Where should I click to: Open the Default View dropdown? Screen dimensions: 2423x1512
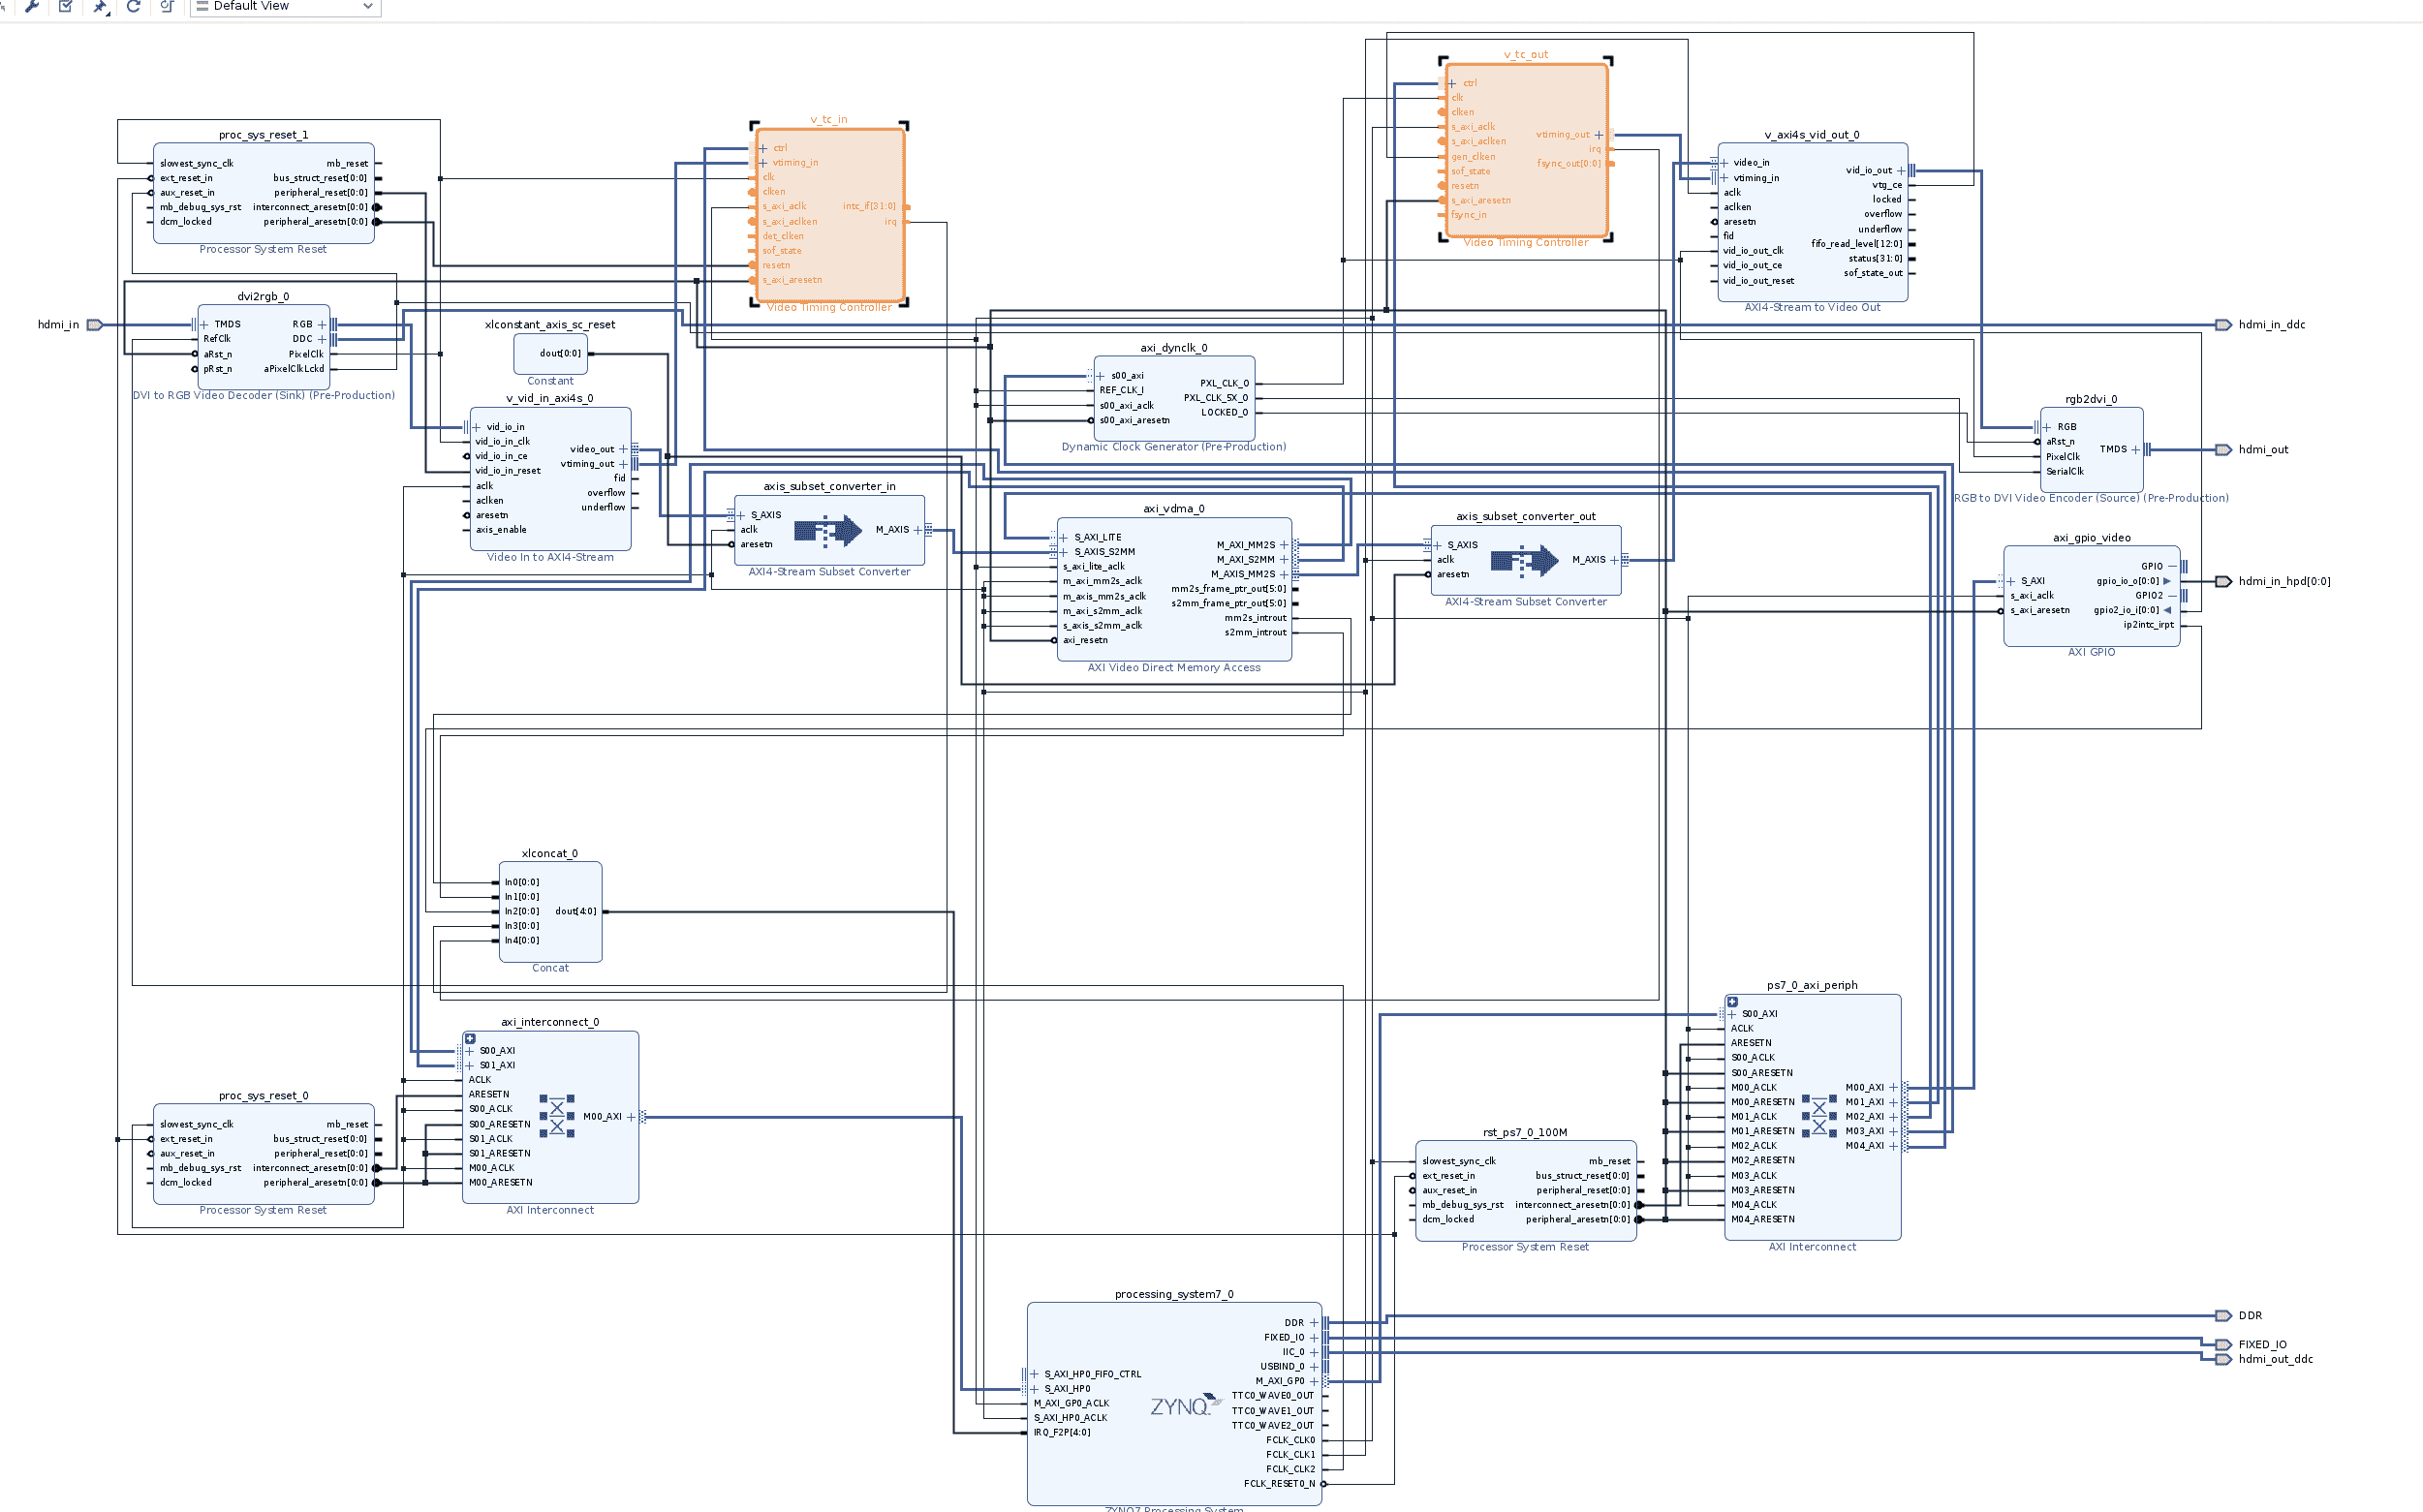coord(285,6)
